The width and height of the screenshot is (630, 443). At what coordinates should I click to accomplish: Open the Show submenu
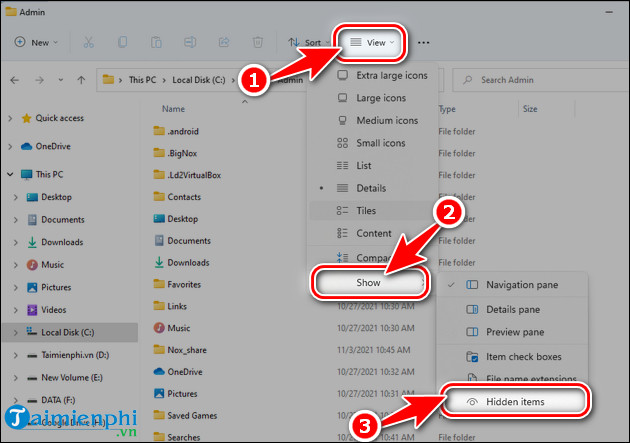(370, 283)
